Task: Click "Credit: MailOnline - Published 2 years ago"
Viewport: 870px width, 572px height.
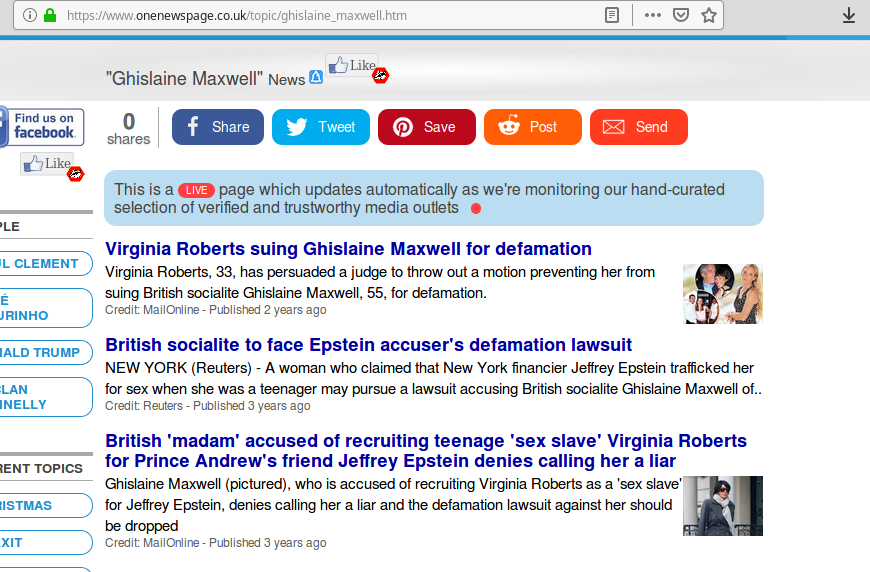Action: click(x=216, y=310)
